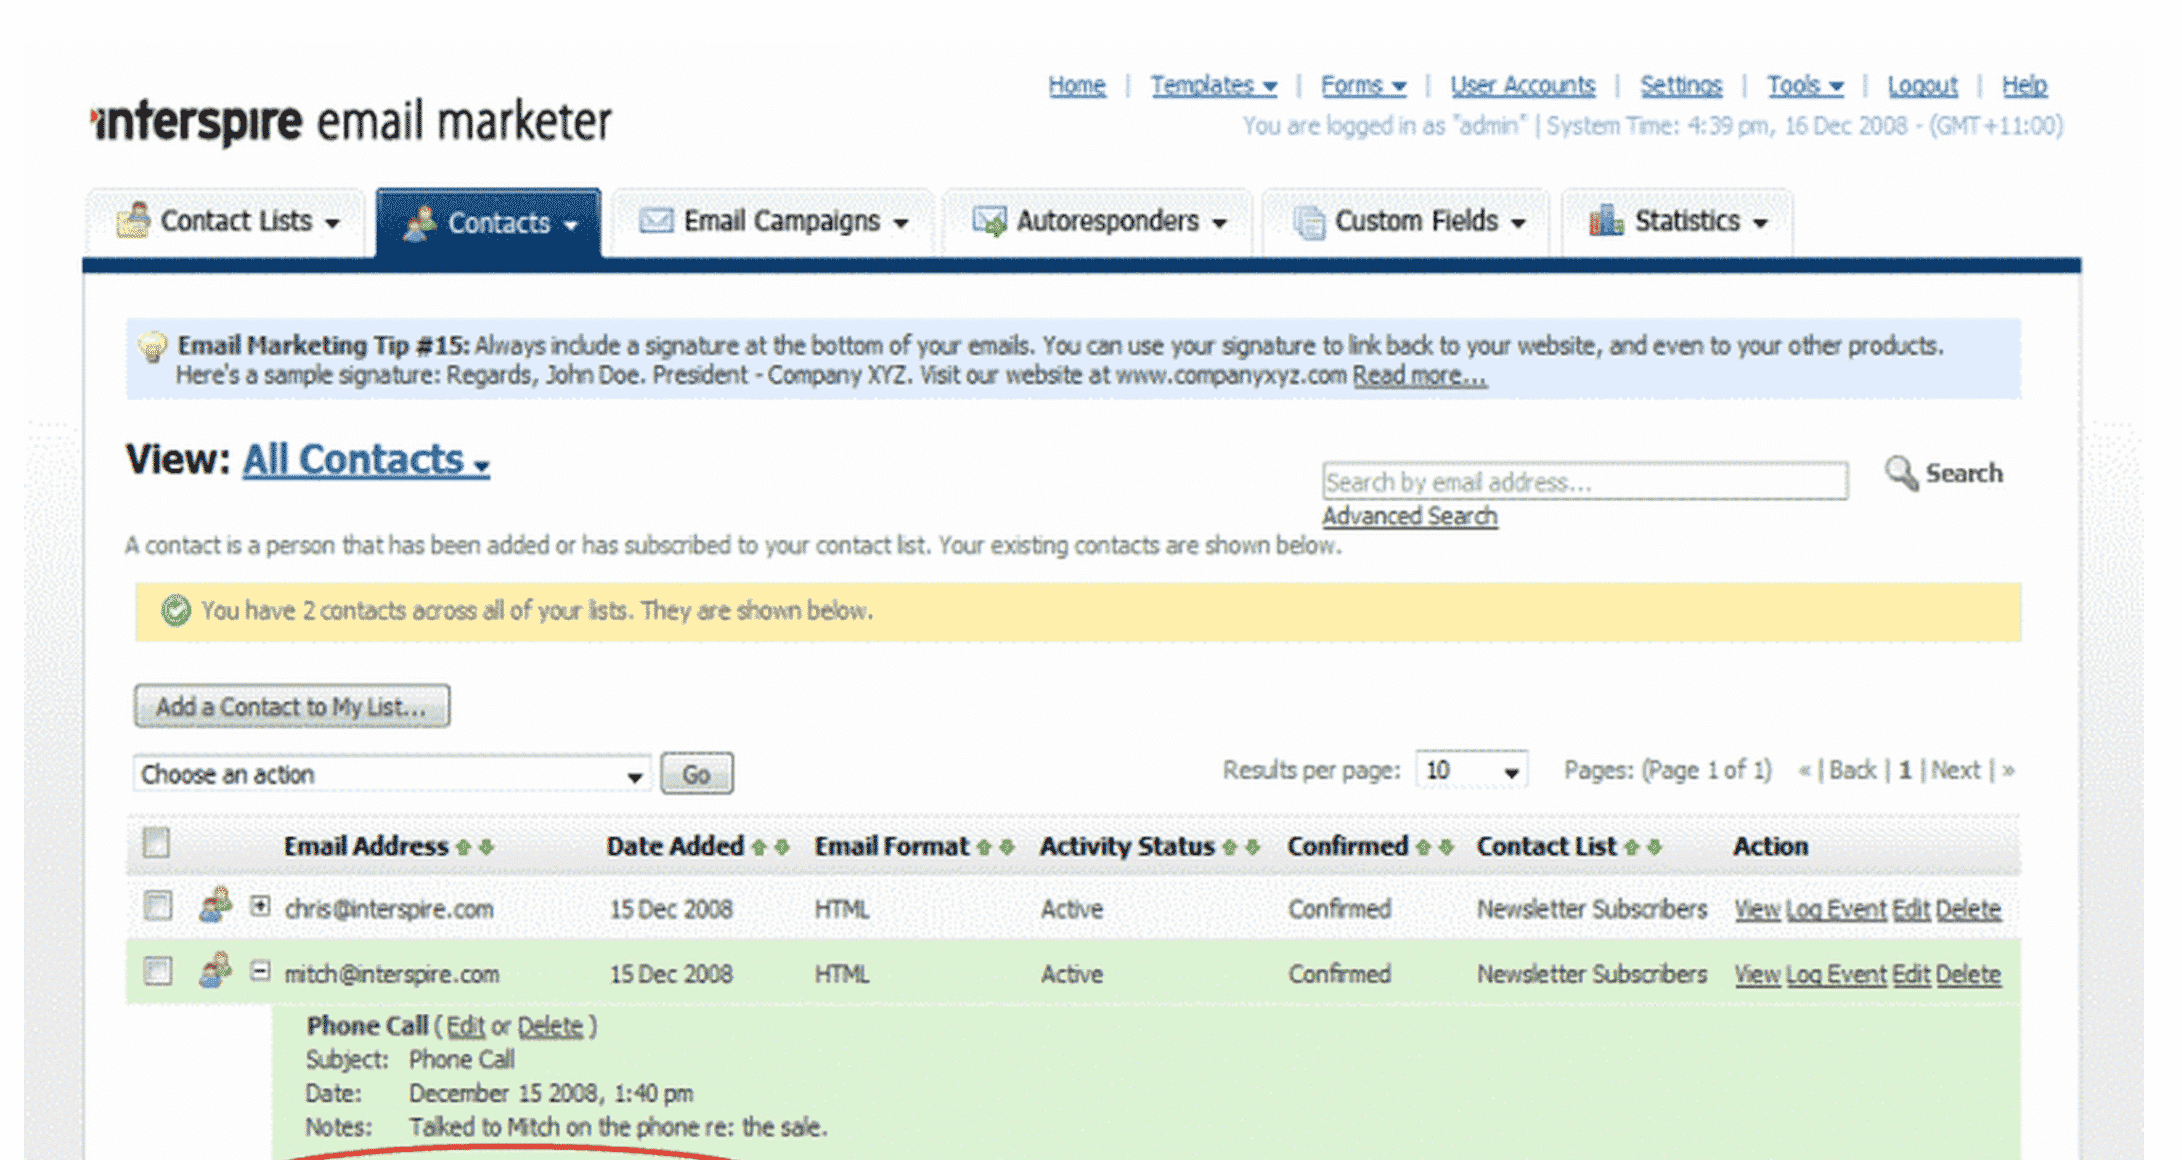Click the Search magnifying glass icon
2182x1160 pixels.
1900,473
